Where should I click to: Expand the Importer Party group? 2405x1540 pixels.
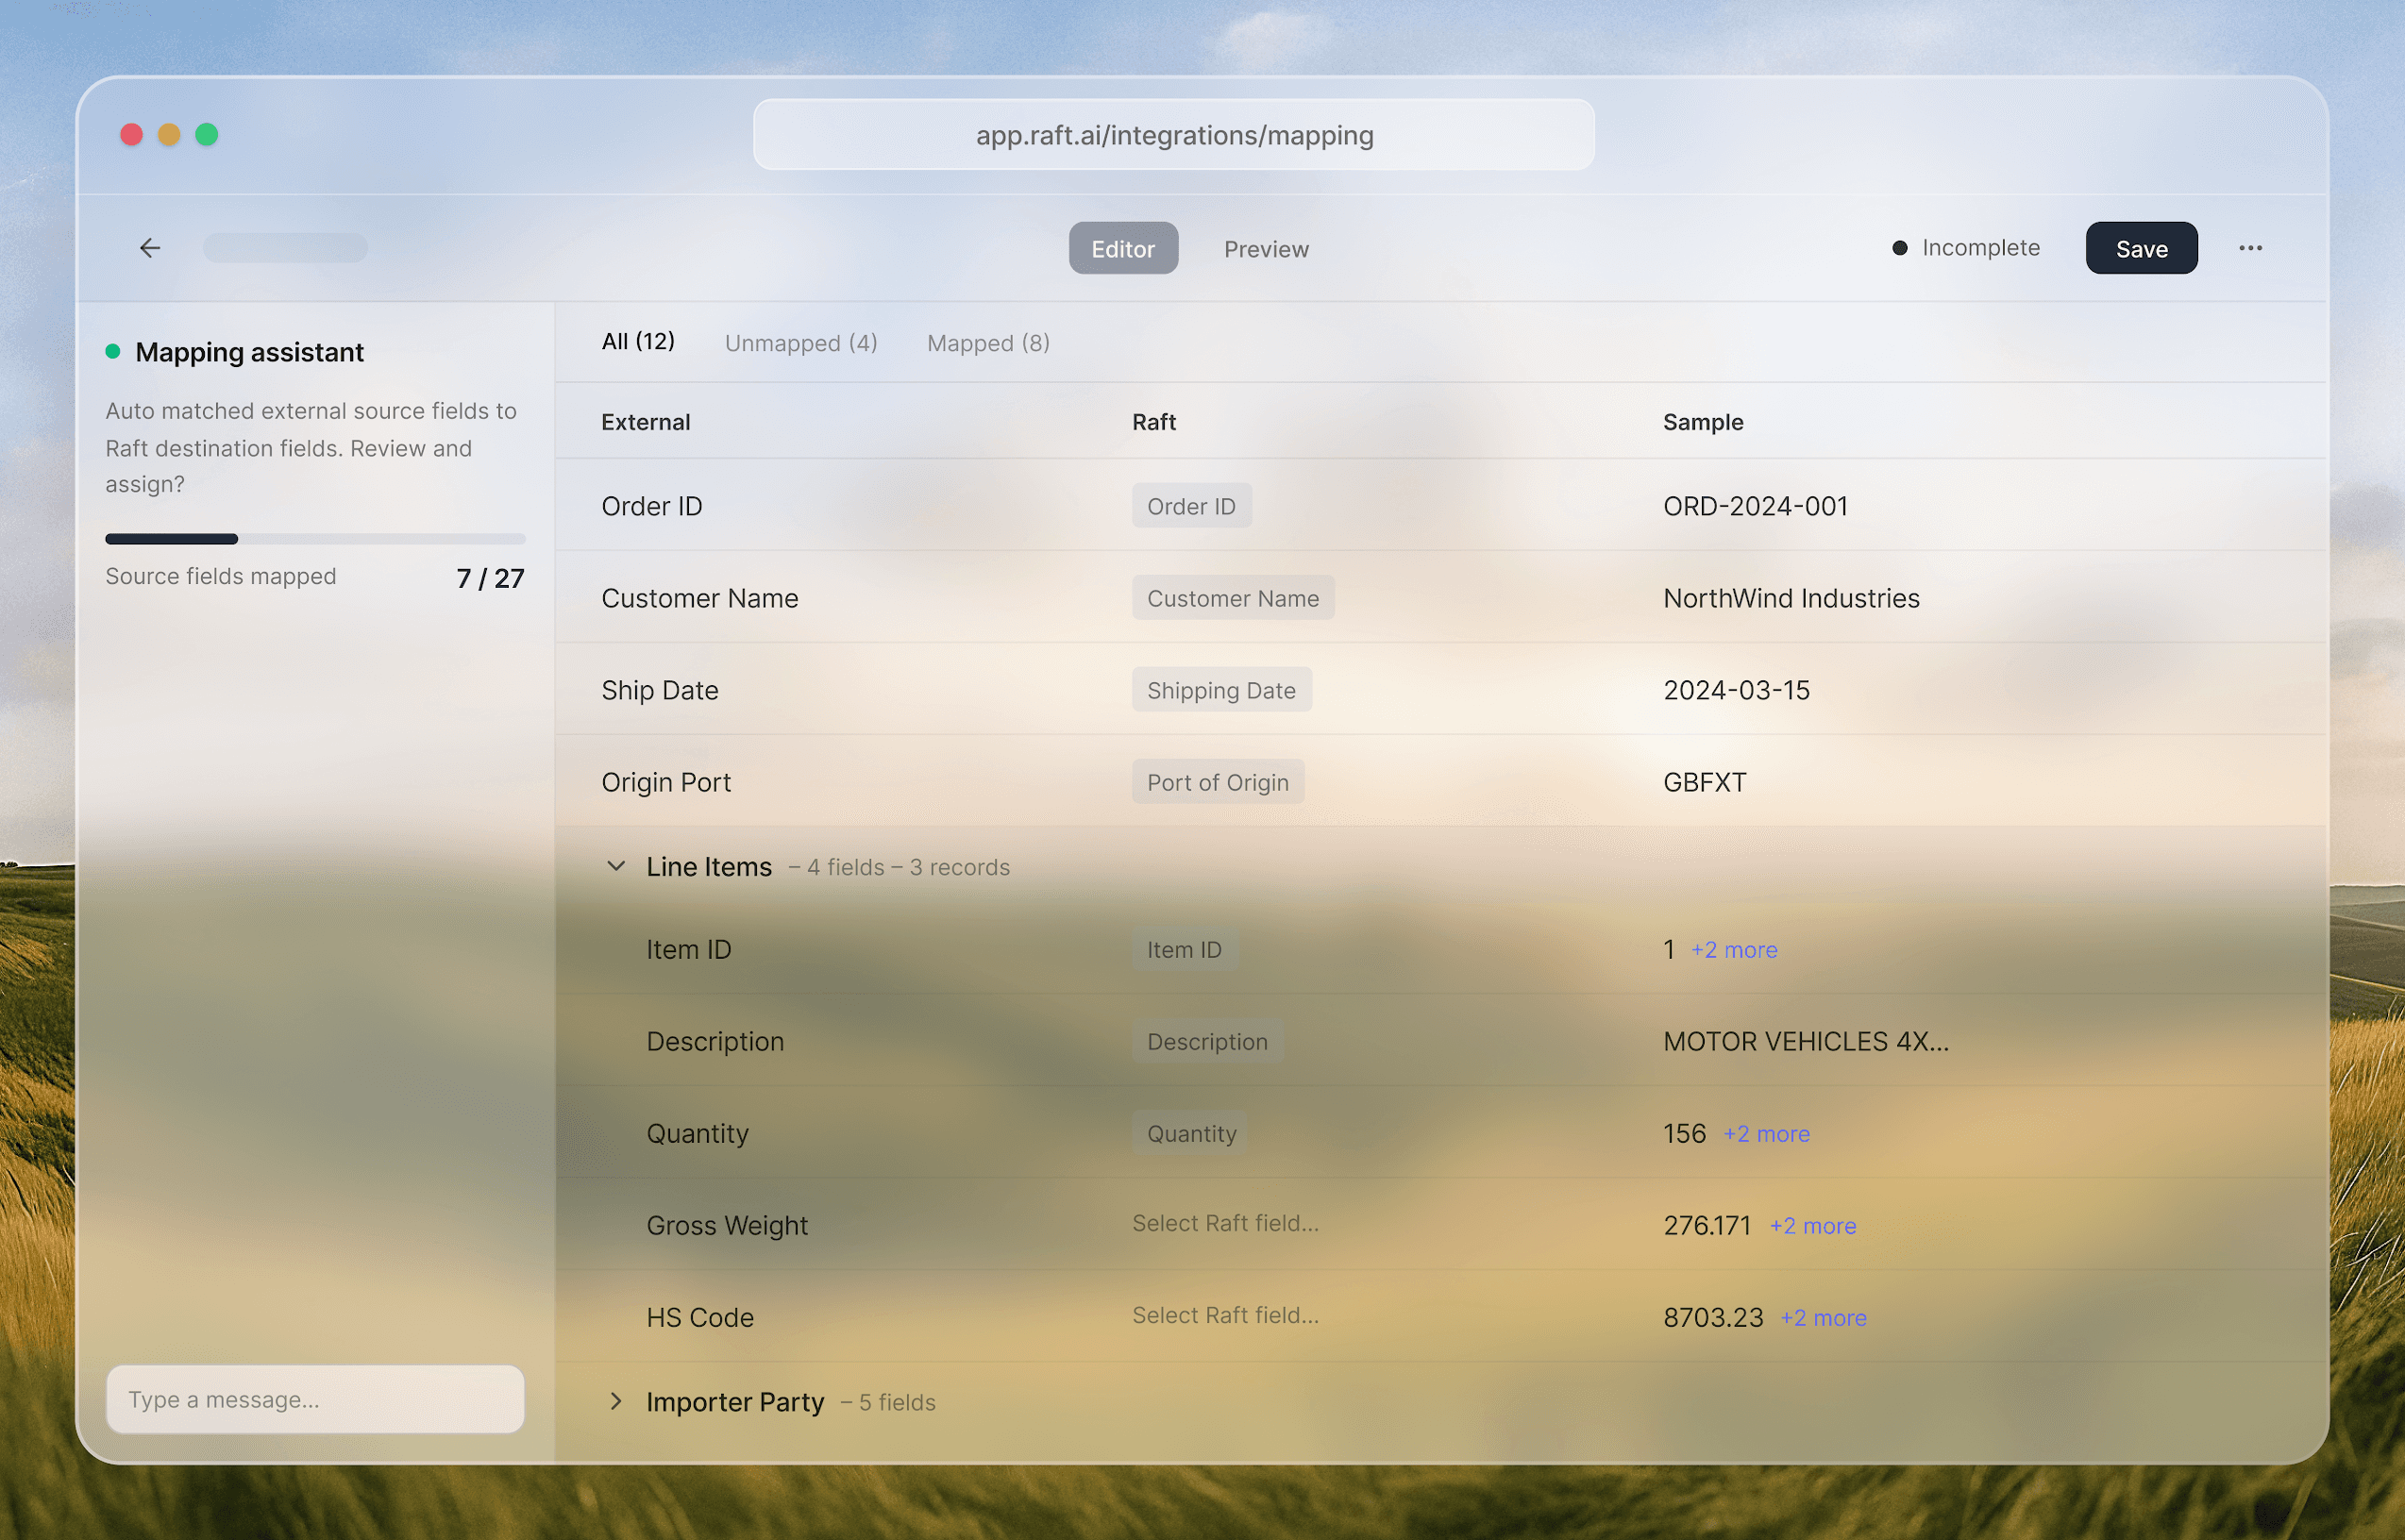coord(616,1402)
